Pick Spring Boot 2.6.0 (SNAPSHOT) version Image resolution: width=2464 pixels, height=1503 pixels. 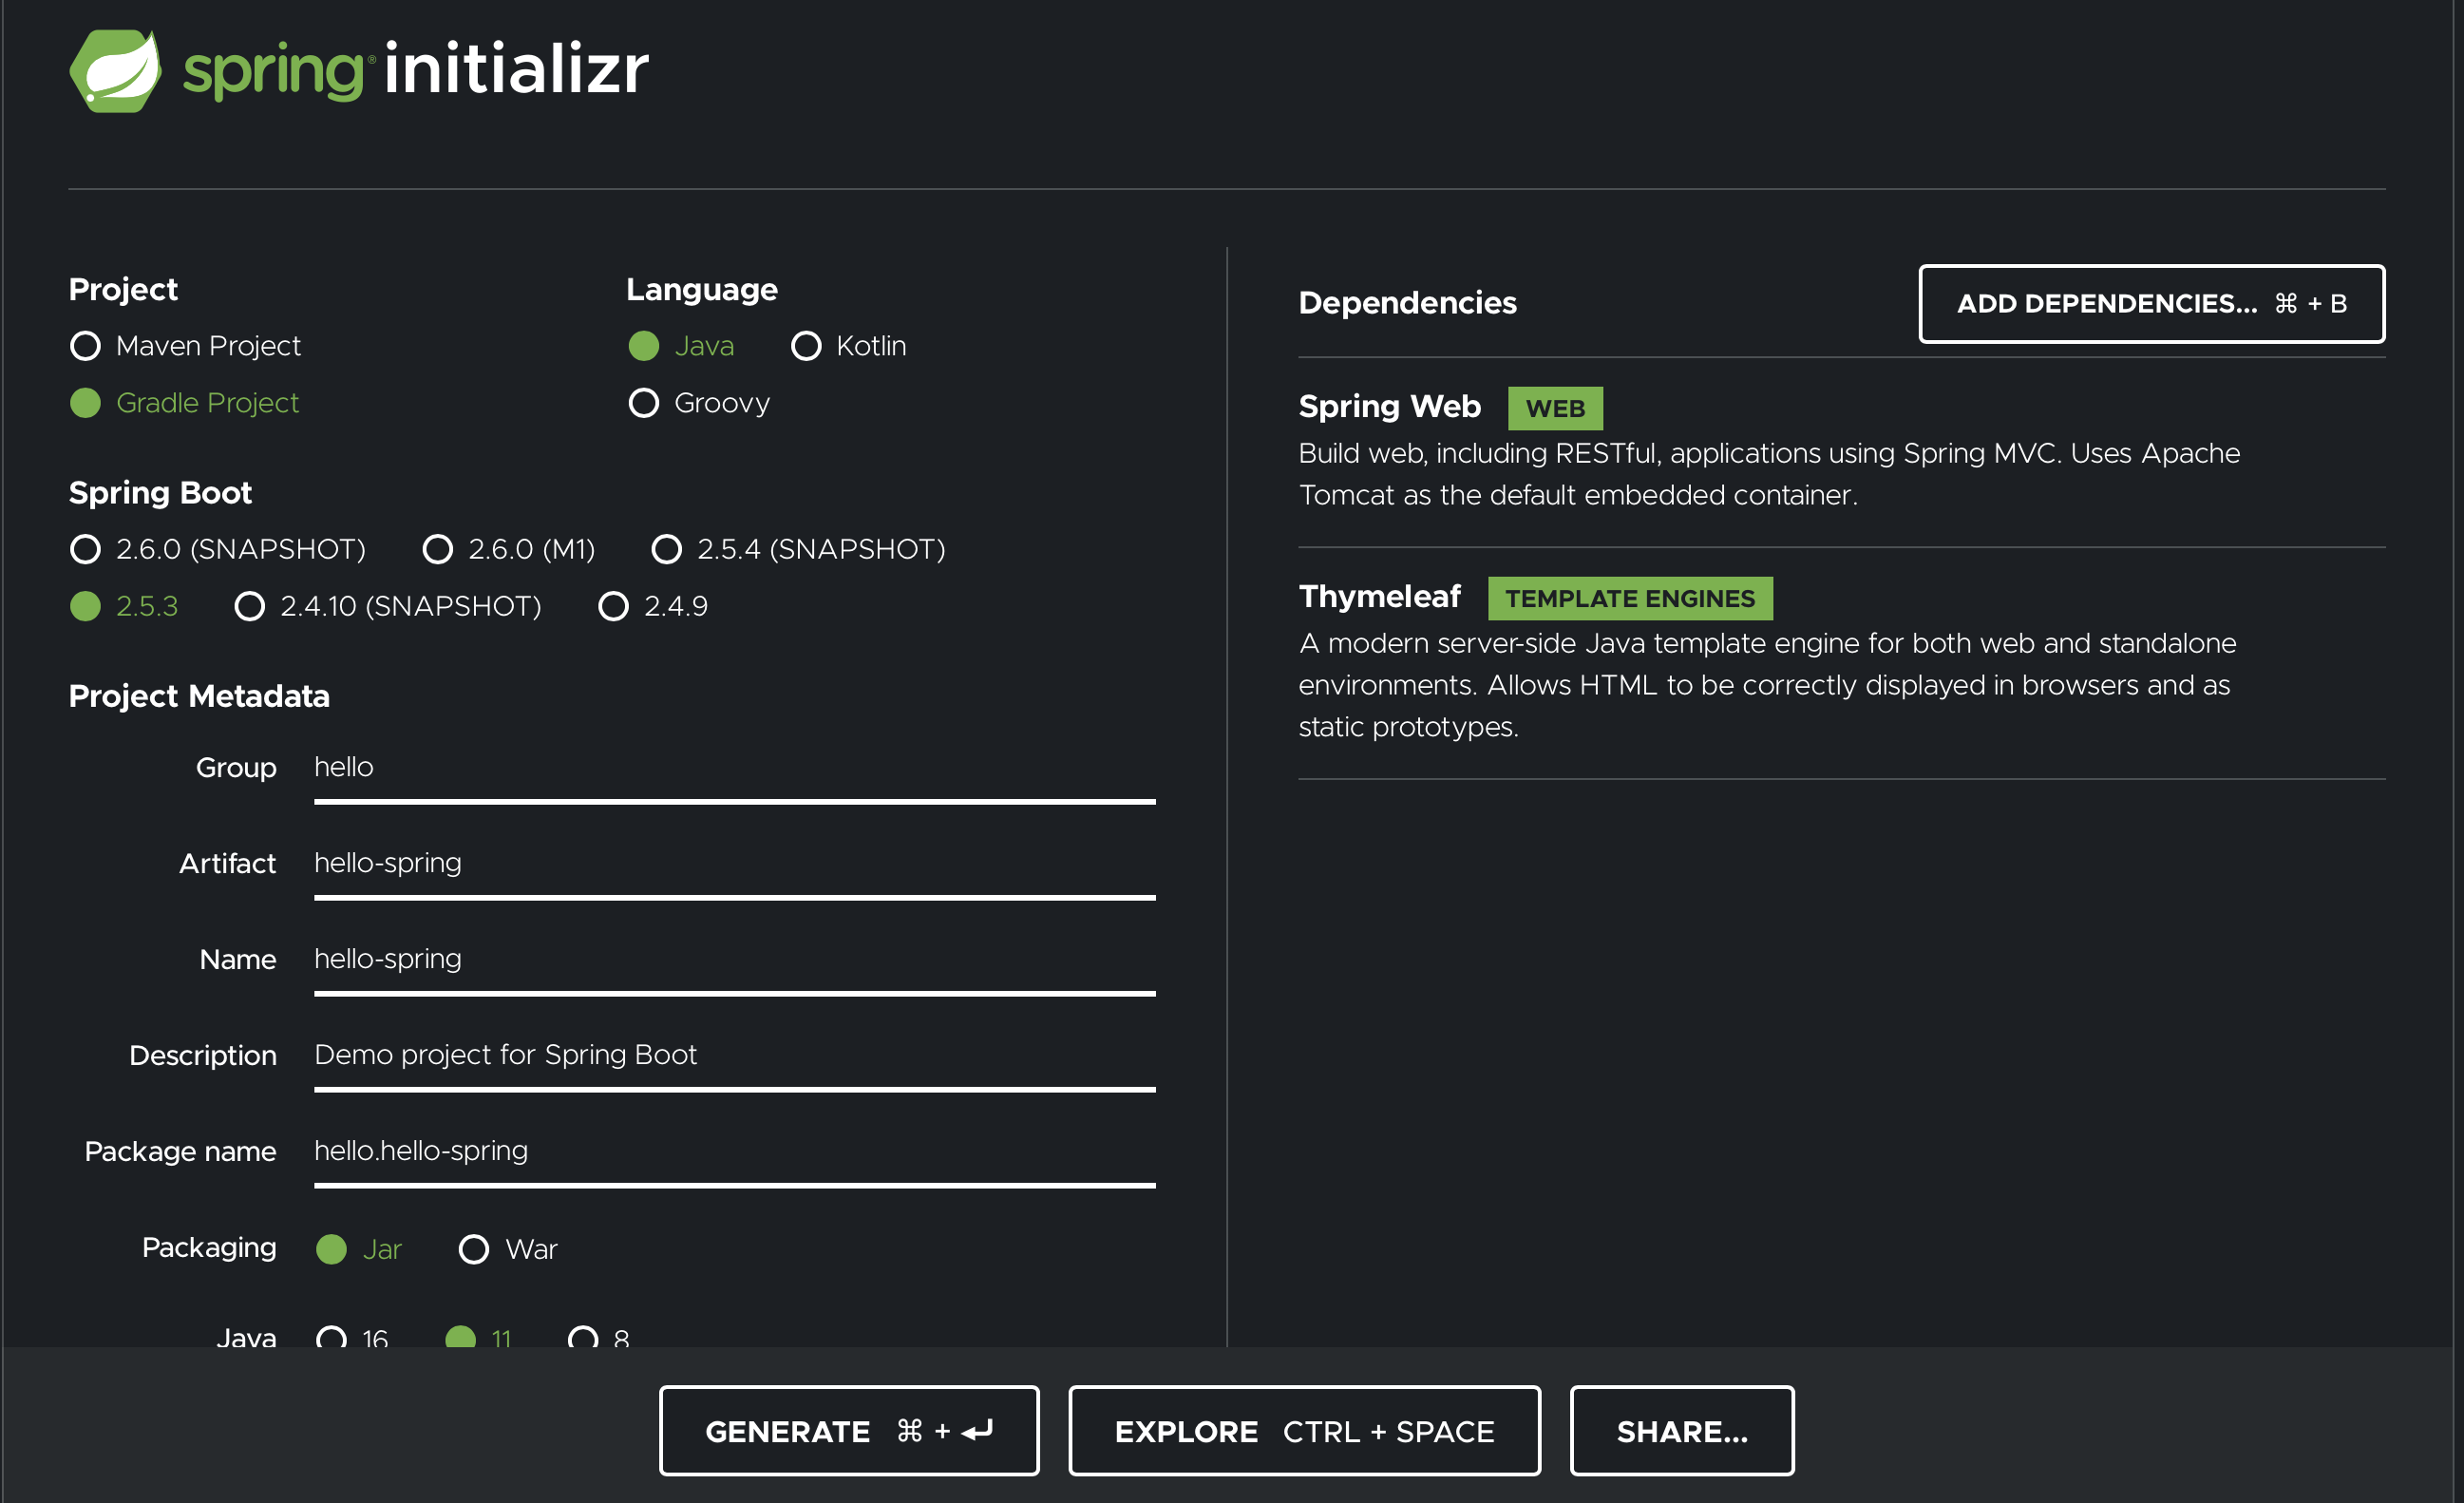tap(86, 549)
